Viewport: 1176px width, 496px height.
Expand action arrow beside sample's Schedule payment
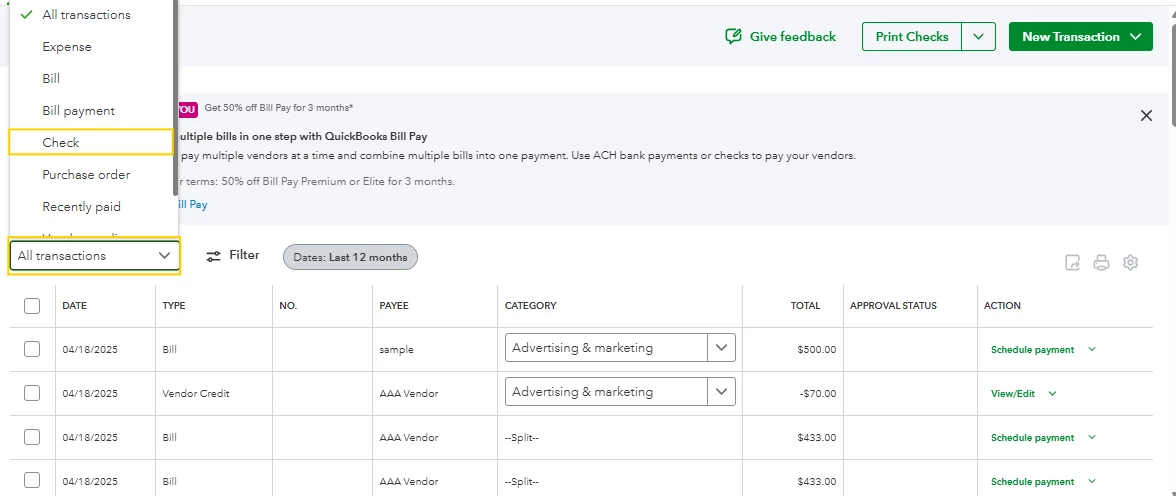tap(1092, 350)
